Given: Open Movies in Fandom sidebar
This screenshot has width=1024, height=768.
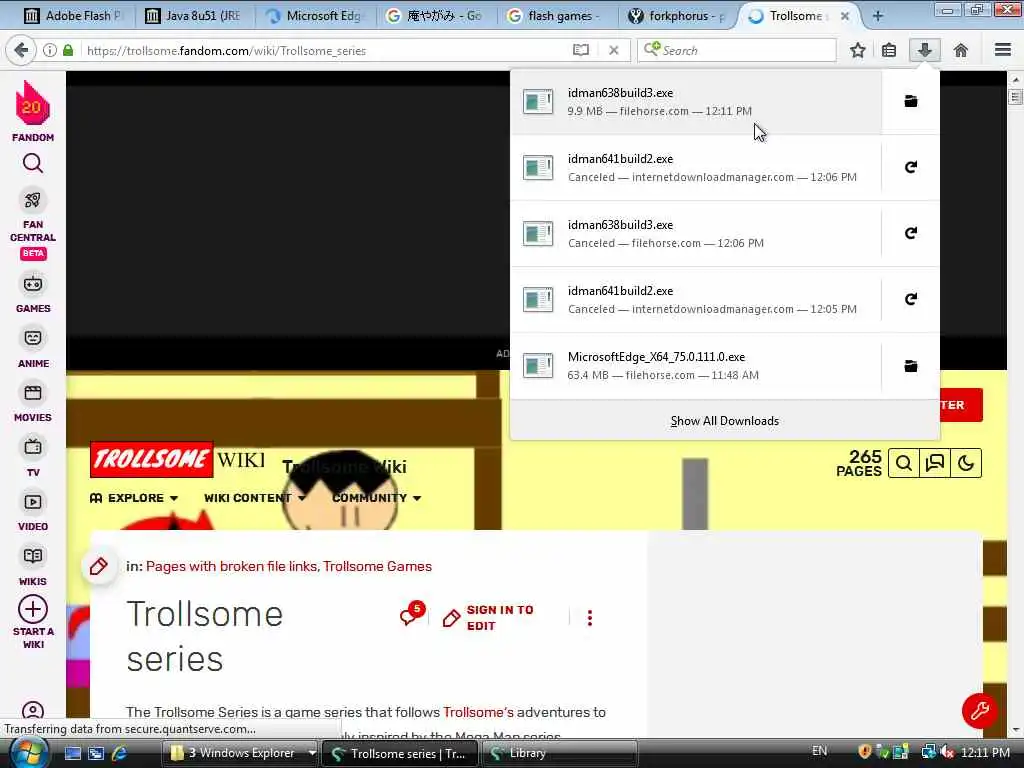Looking at the screenshot, I should click(x=33, y=403).
